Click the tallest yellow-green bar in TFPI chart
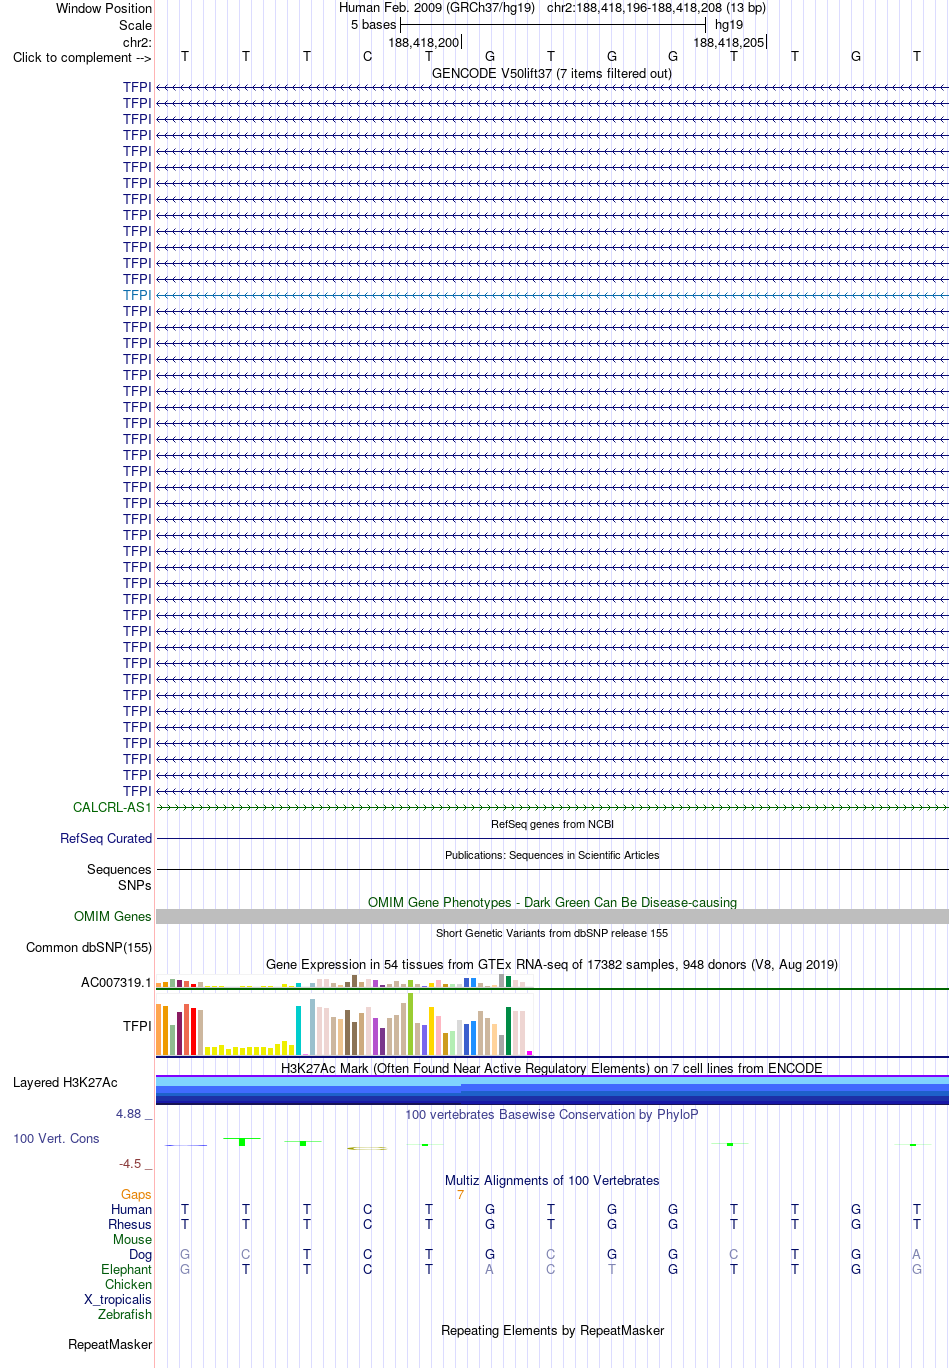 coord(411,1024)
